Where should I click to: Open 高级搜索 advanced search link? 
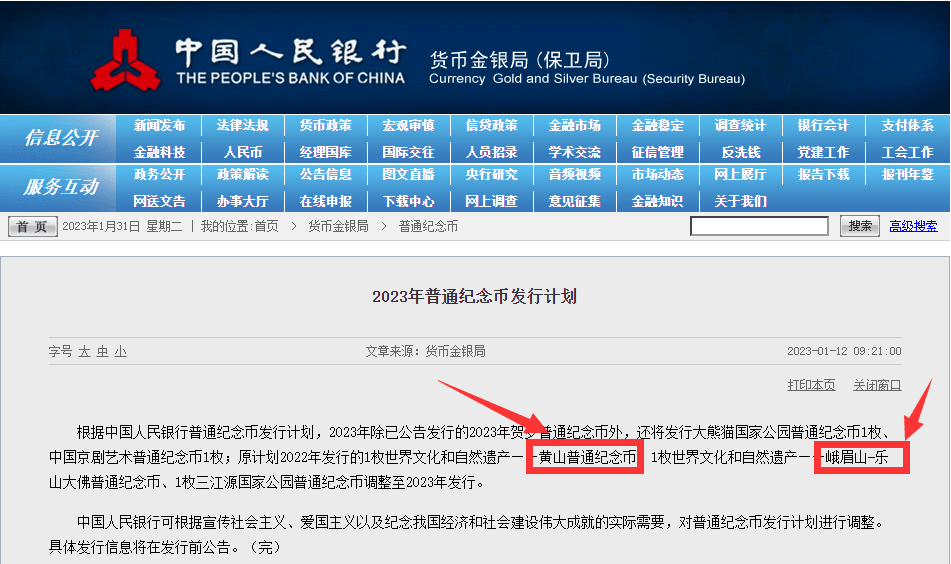[x=913, y=226]
